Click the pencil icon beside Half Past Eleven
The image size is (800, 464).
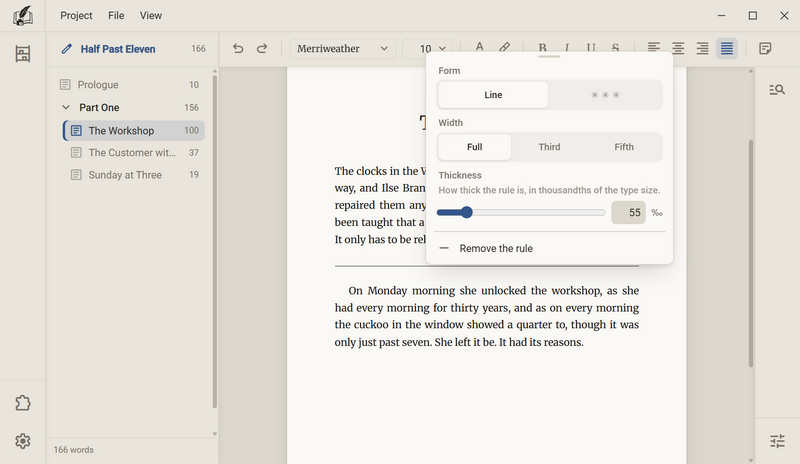(66, 49)
